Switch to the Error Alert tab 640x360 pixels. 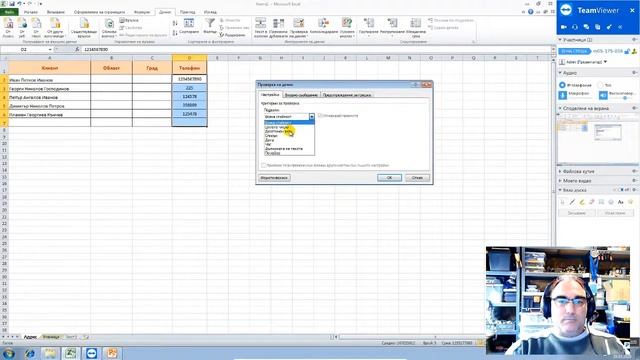(x=347, y=95)
